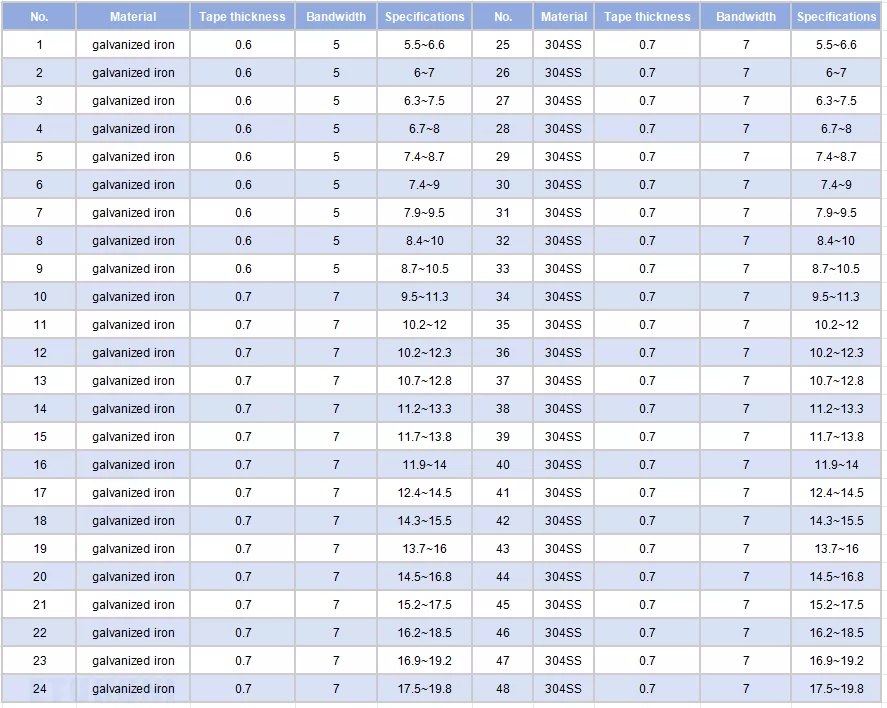
Task: Click the 7.4~9 specification in row 6
Action: tap(424, 185)
